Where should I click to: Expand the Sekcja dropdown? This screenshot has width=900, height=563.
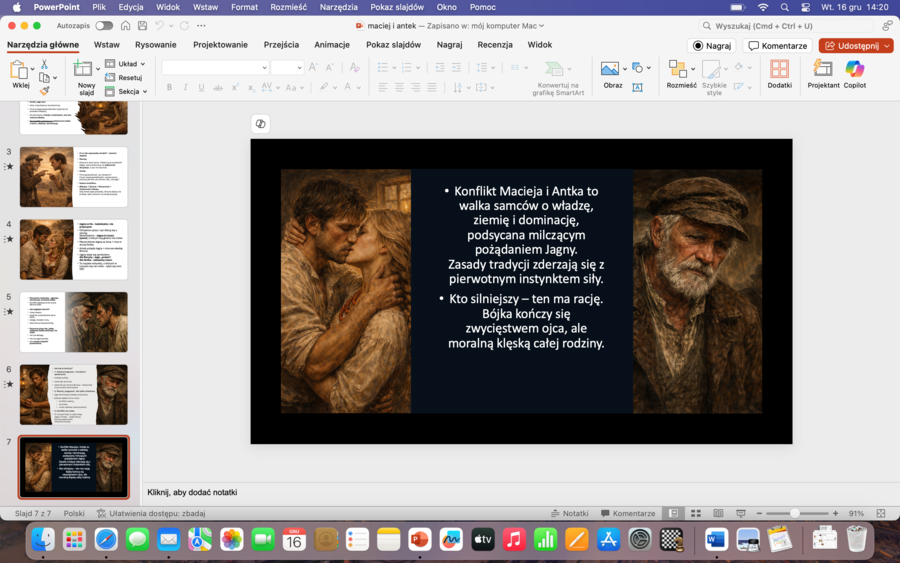[x=127, y=91]
